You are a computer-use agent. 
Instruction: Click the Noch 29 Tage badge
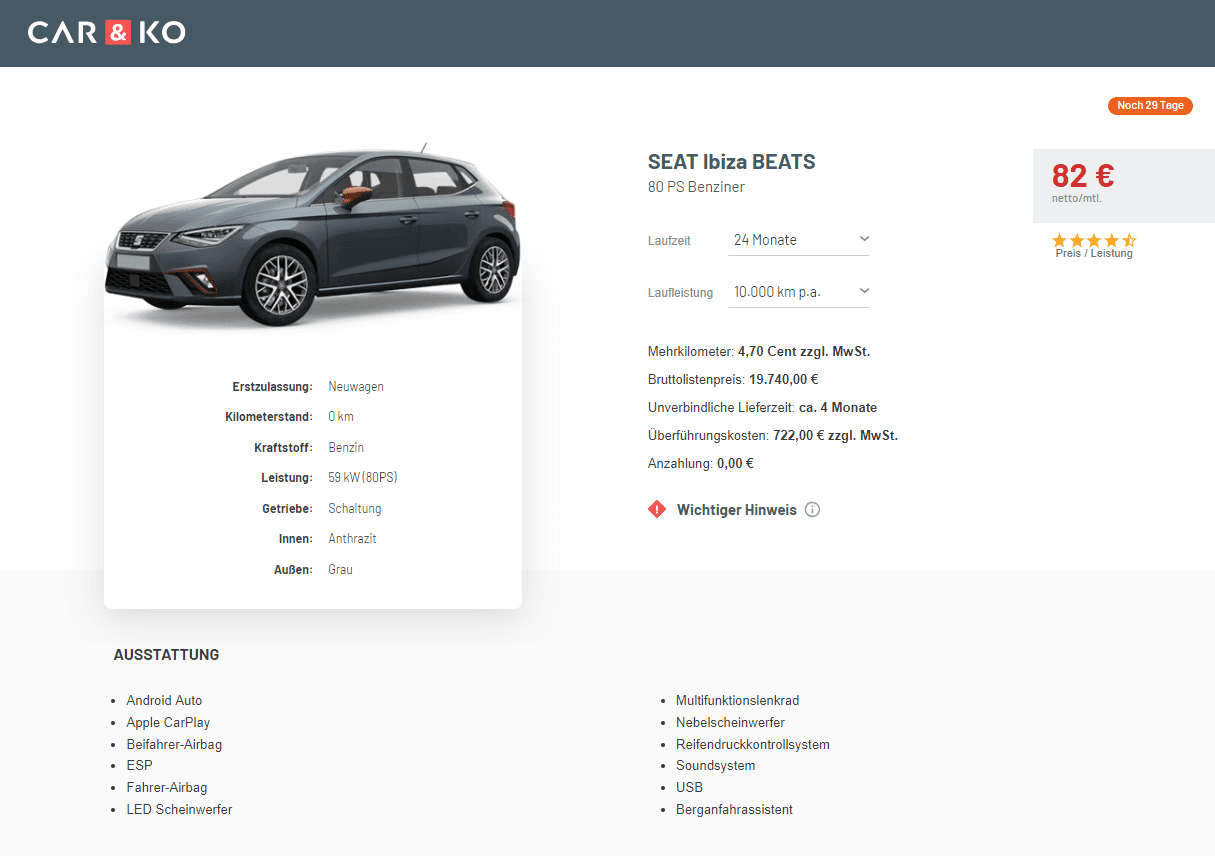(1150, 106)
